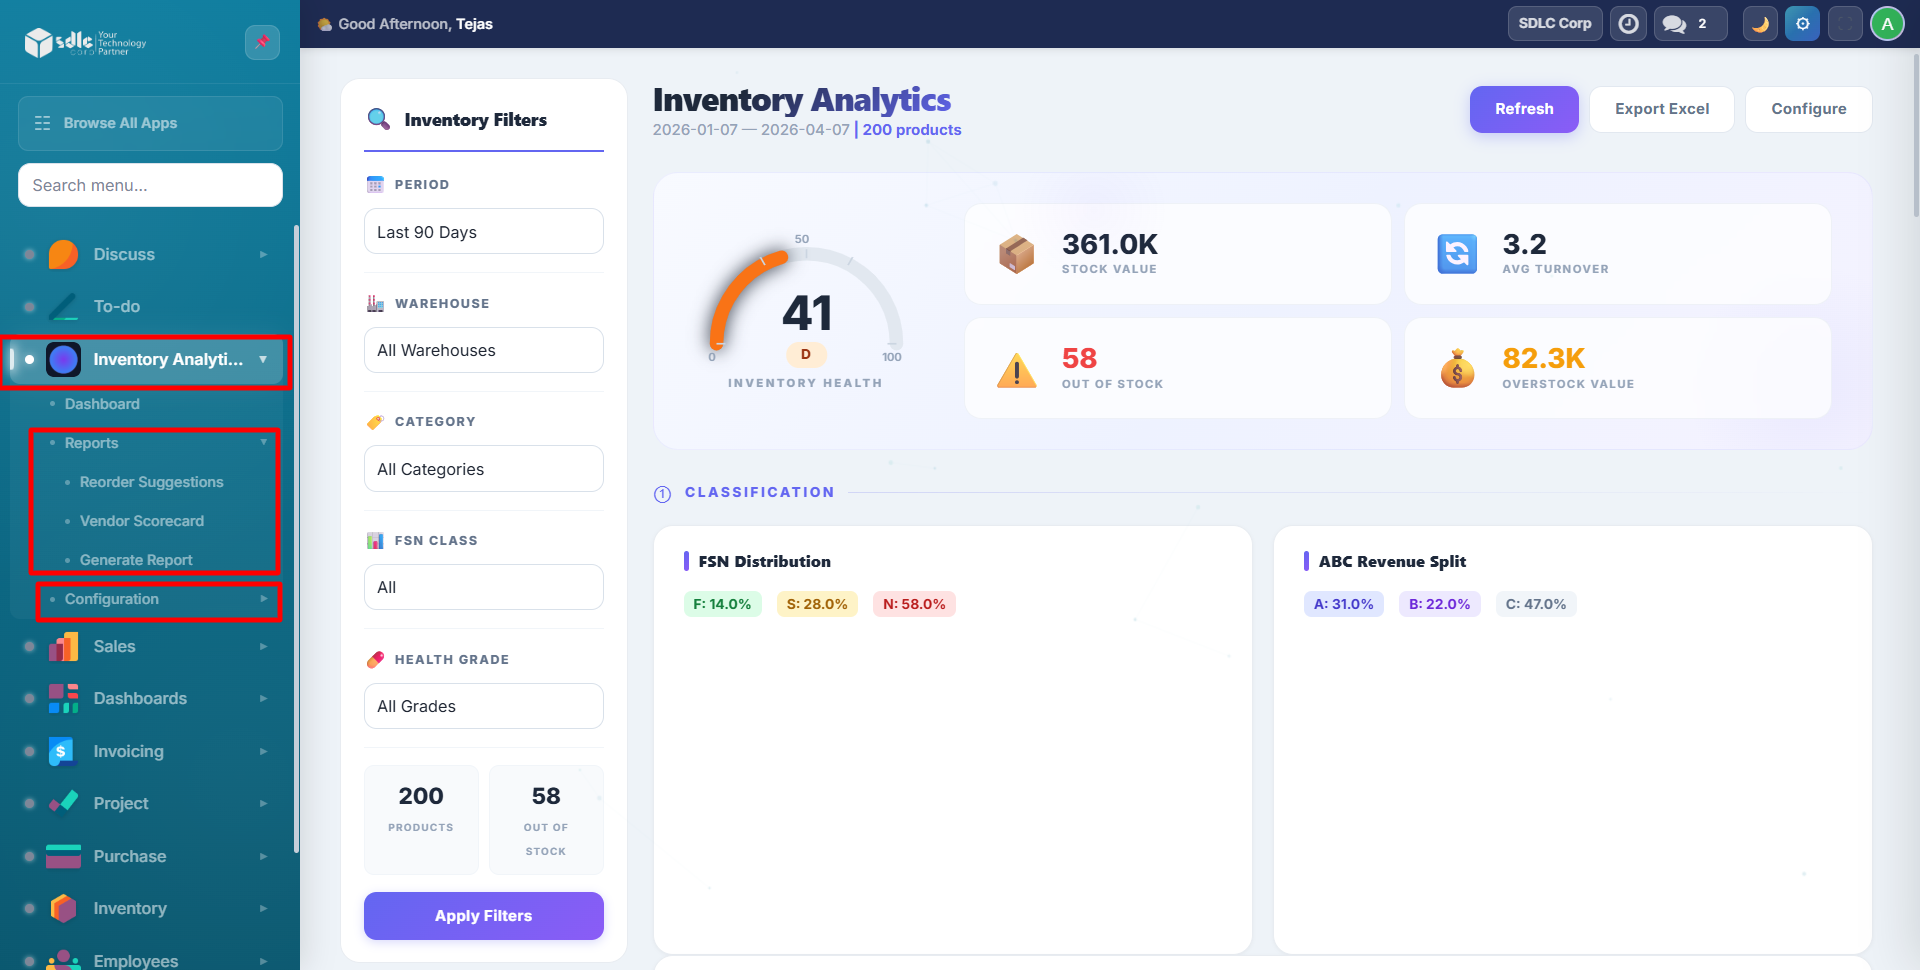Click the Apply Filters button

(483, 916)
